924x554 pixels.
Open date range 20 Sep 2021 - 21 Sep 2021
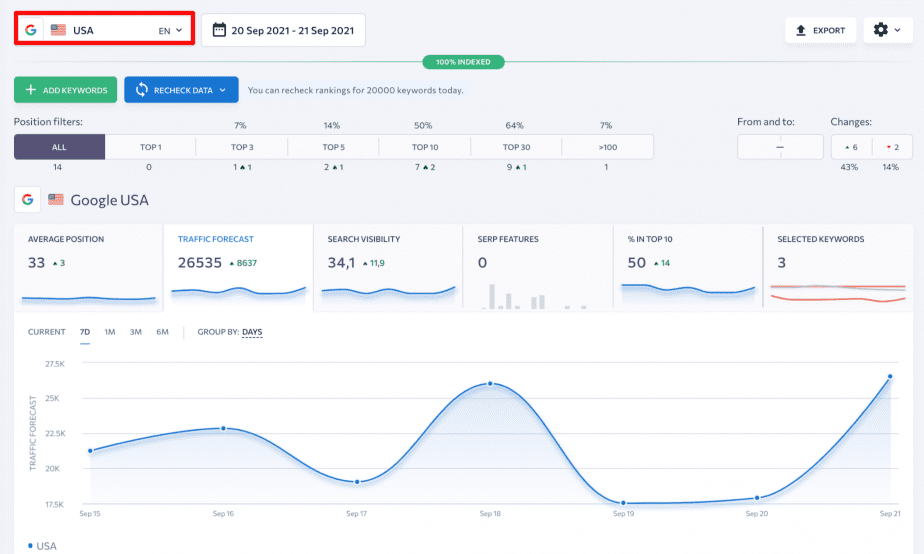point(283,30)
